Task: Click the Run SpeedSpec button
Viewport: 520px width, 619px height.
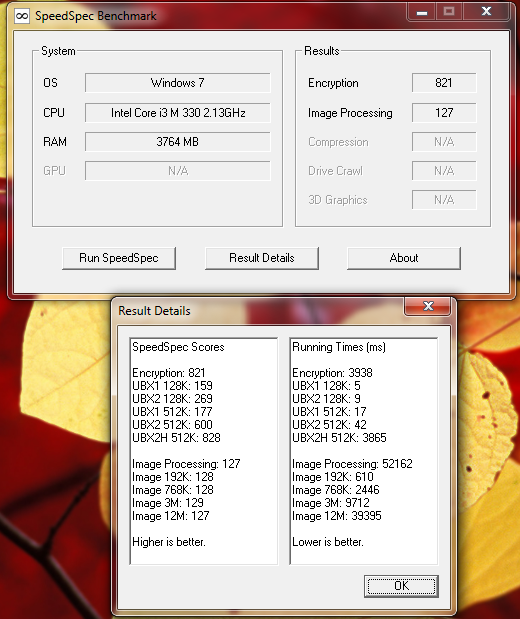Action: click(119, 258)
